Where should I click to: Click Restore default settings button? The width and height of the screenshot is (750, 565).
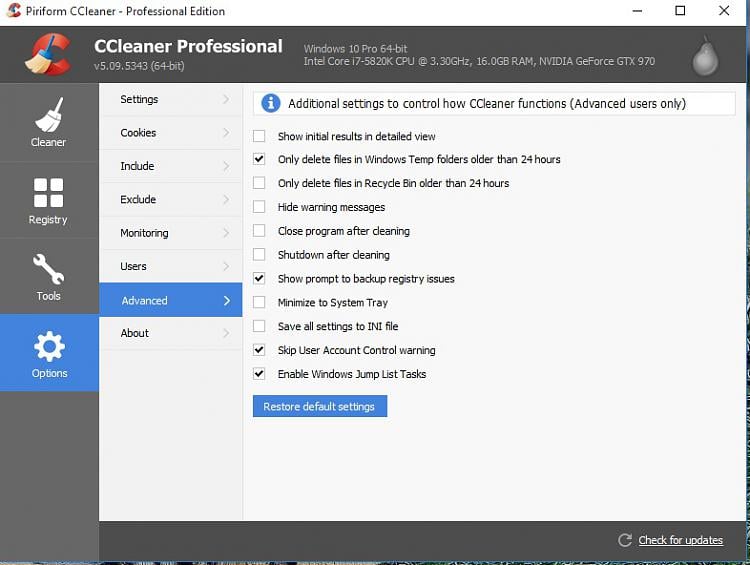click(x=320, y=406)
